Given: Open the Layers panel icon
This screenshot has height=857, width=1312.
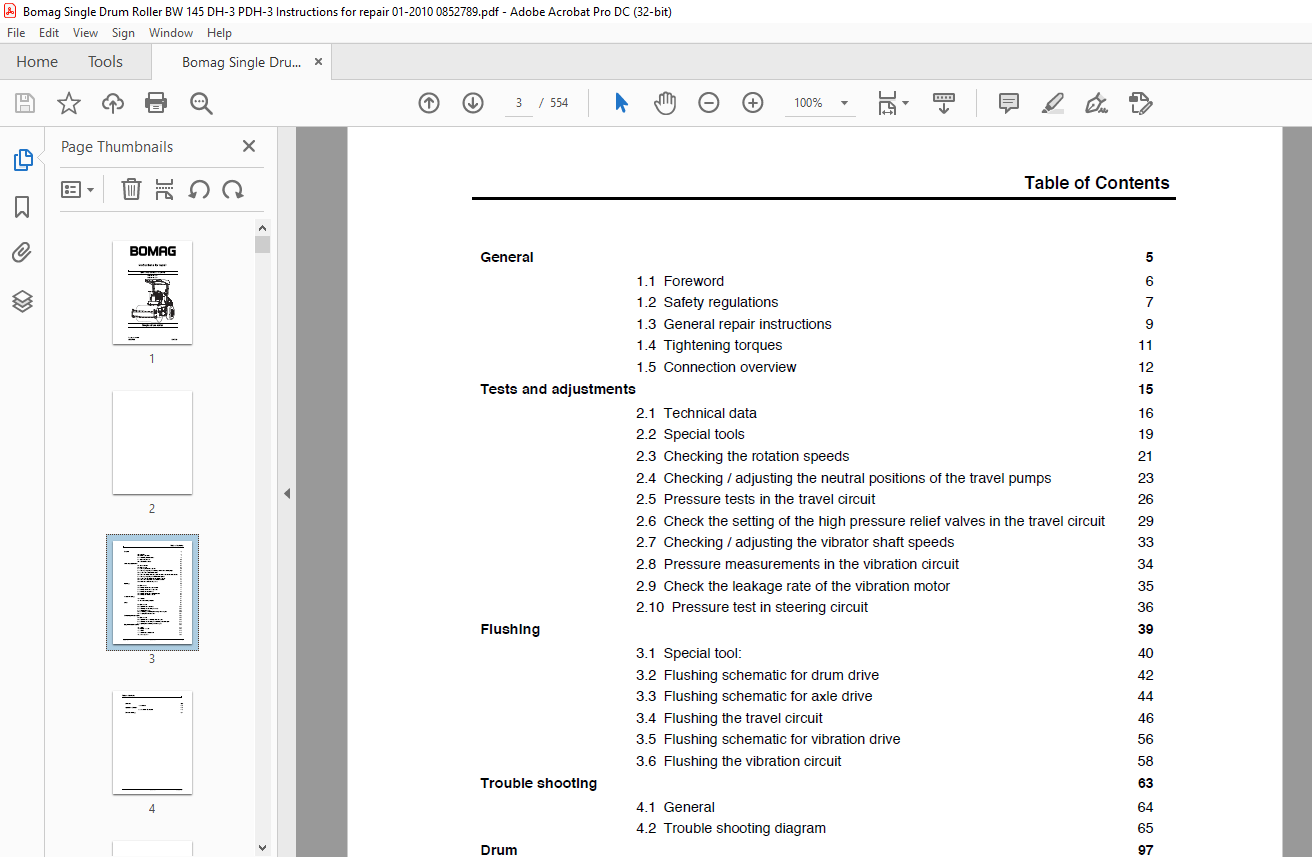Looking at the screenshot, I should (x=22, y=301).
